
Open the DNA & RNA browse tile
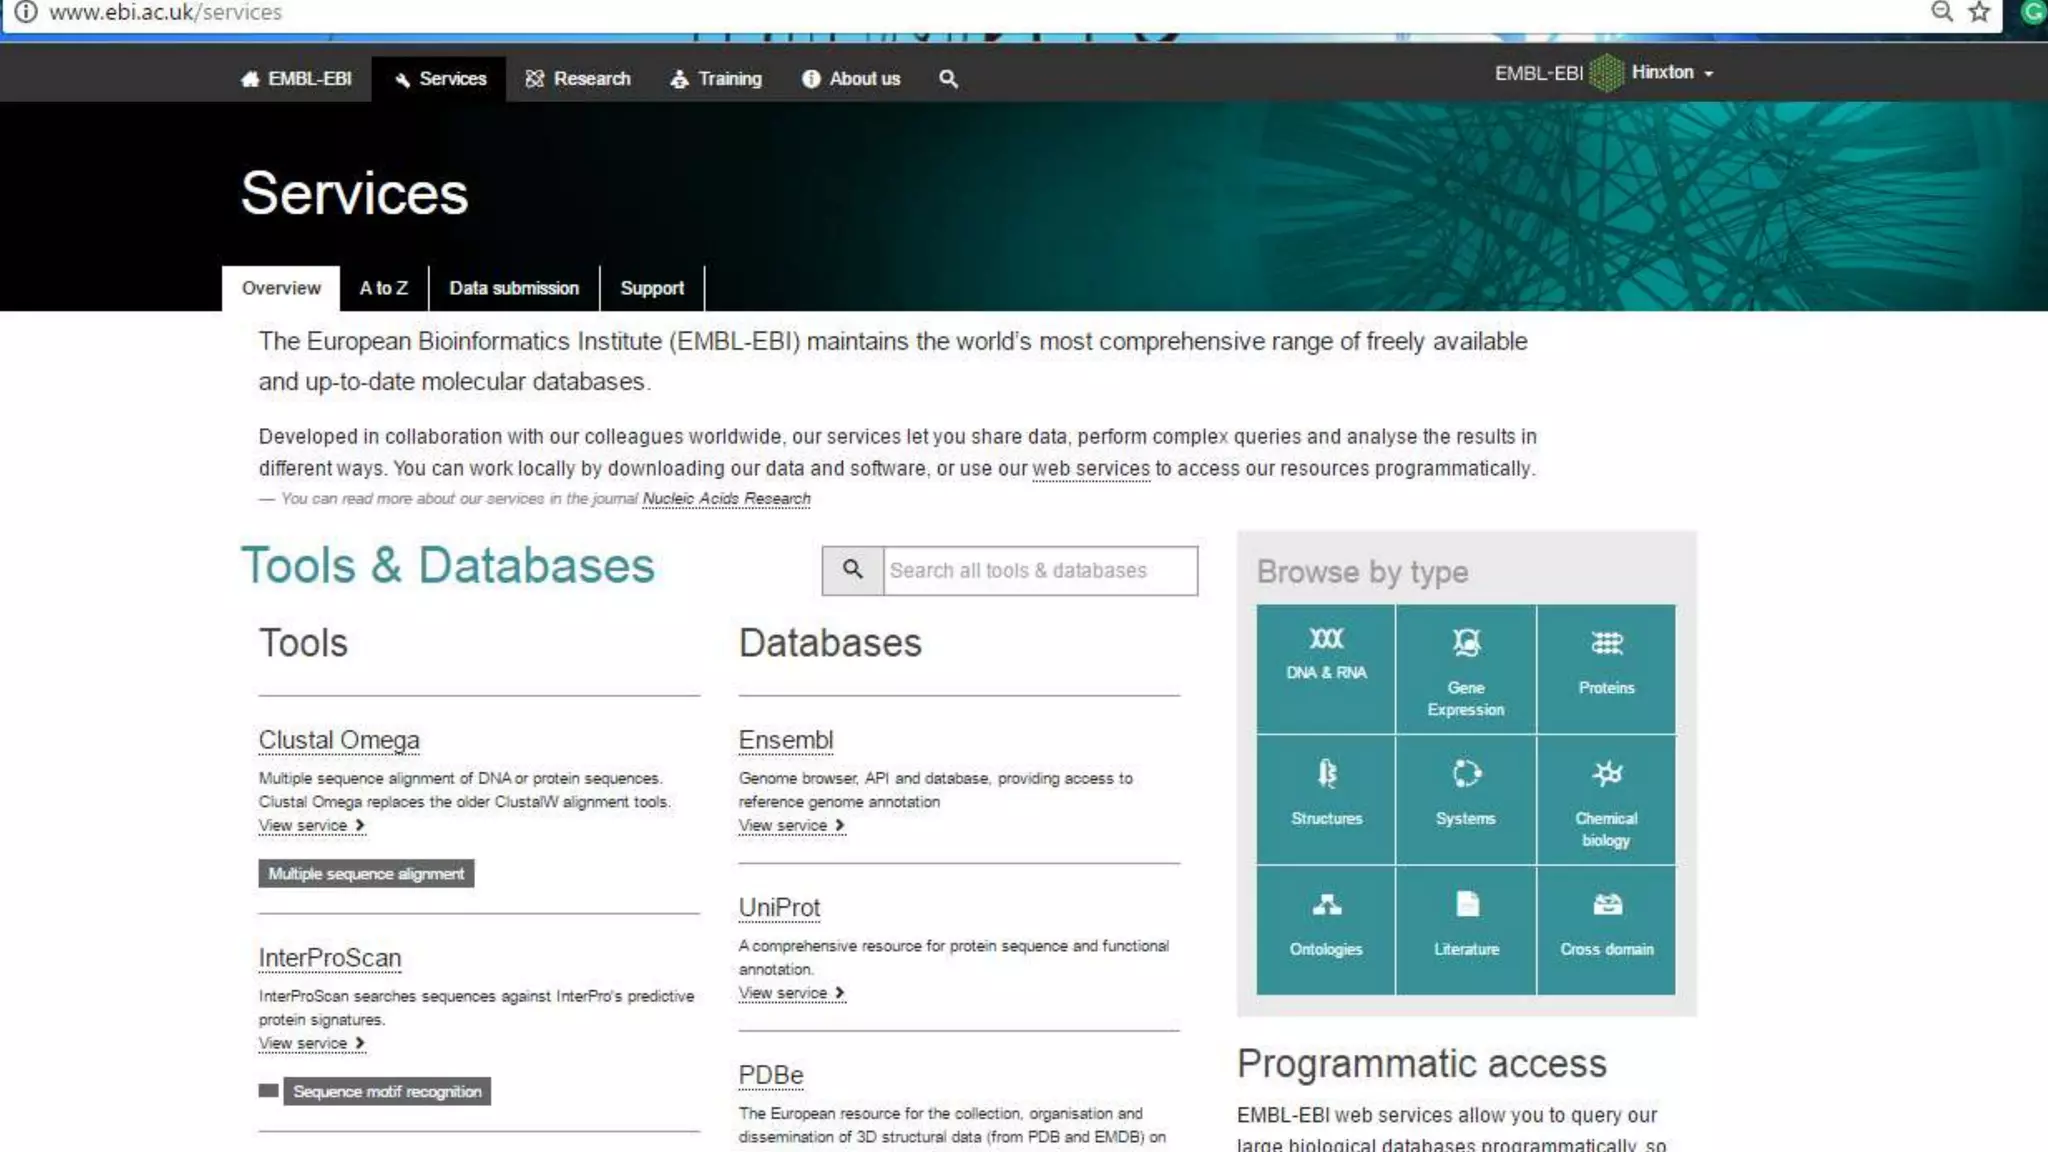1325,668
